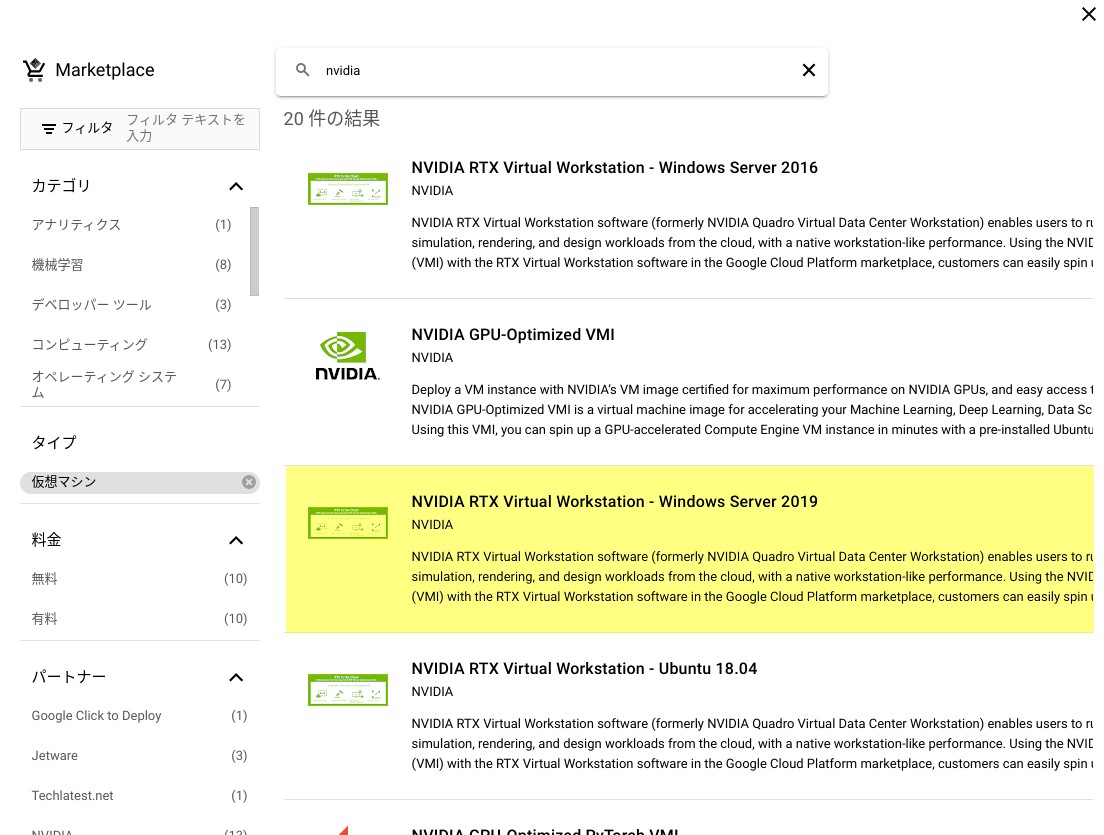Collapse the カテゴリ section
The image size is (1104, 835).
click(236, 187)
